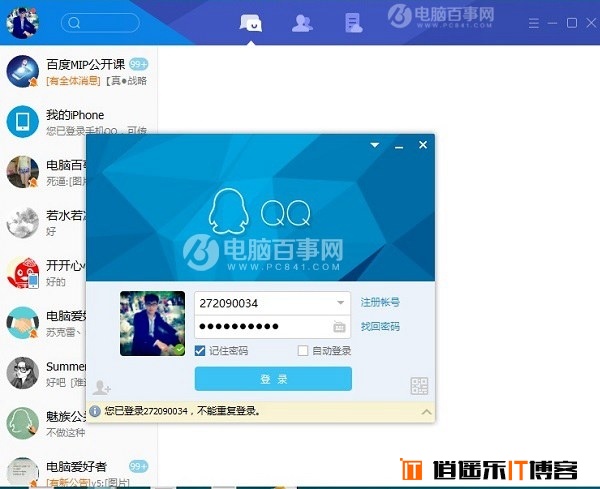This screenshot has width=600, height=489.
Task: Open the 电脑爱好者 group chat
Action: tap(78, 472)
